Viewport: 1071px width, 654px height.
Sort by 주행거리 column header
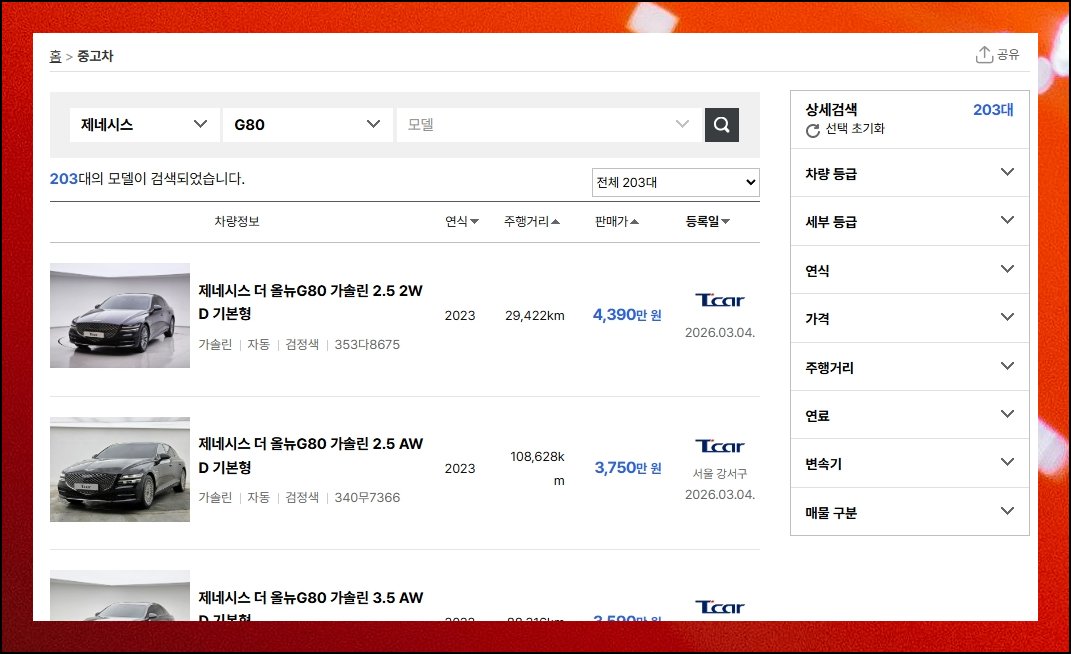coord(531,221)
